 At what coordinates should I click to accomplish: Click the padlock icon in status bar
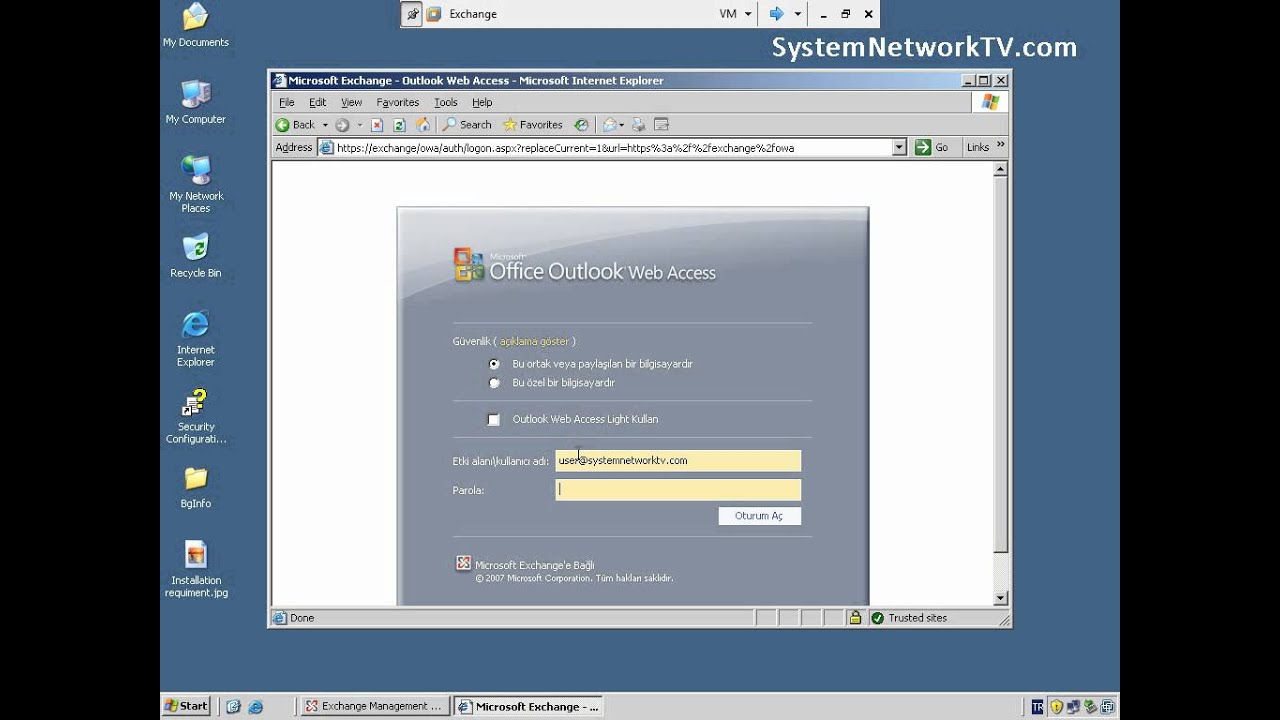(855, 618)
